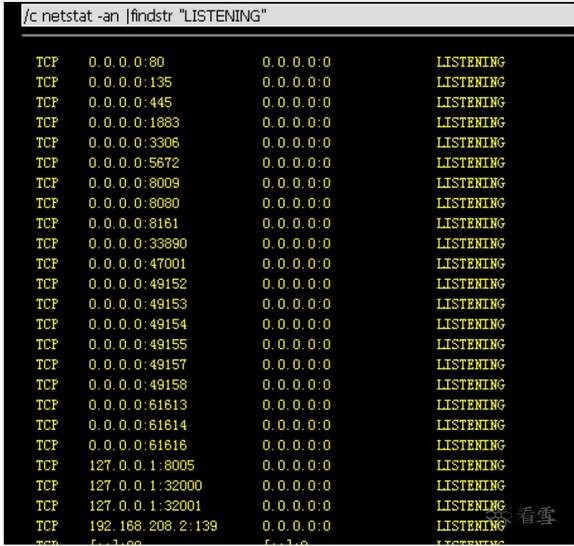Image resolution: width=574 pixels, height=546 pixels.
Task: Select the 0.0.0.0:49152 entry
Action: point(138,284)
